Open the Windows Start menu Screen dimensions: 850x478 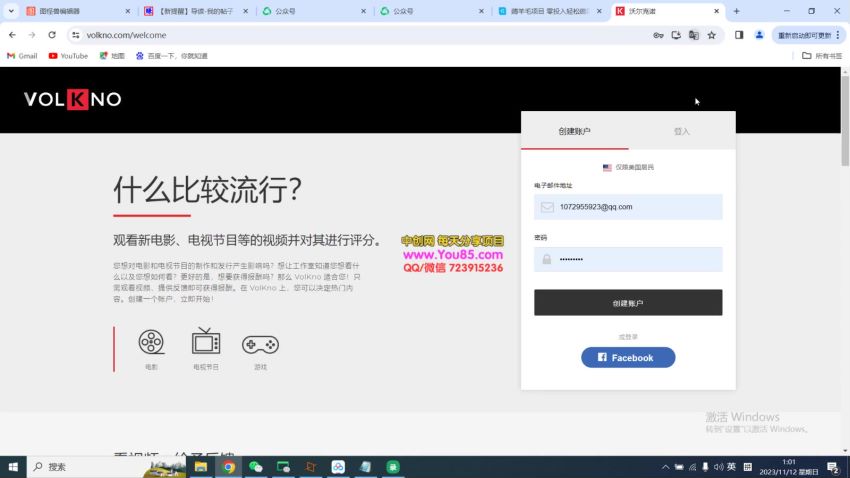tap(13, 467)
